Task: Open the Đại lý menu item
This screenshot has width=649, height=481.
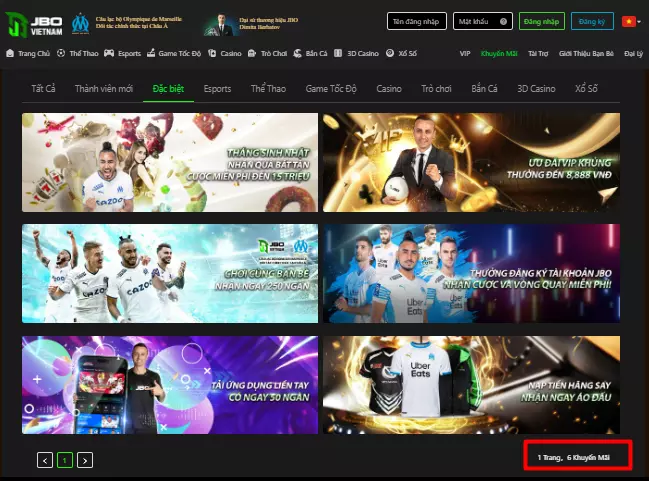Action: point(633,53)
